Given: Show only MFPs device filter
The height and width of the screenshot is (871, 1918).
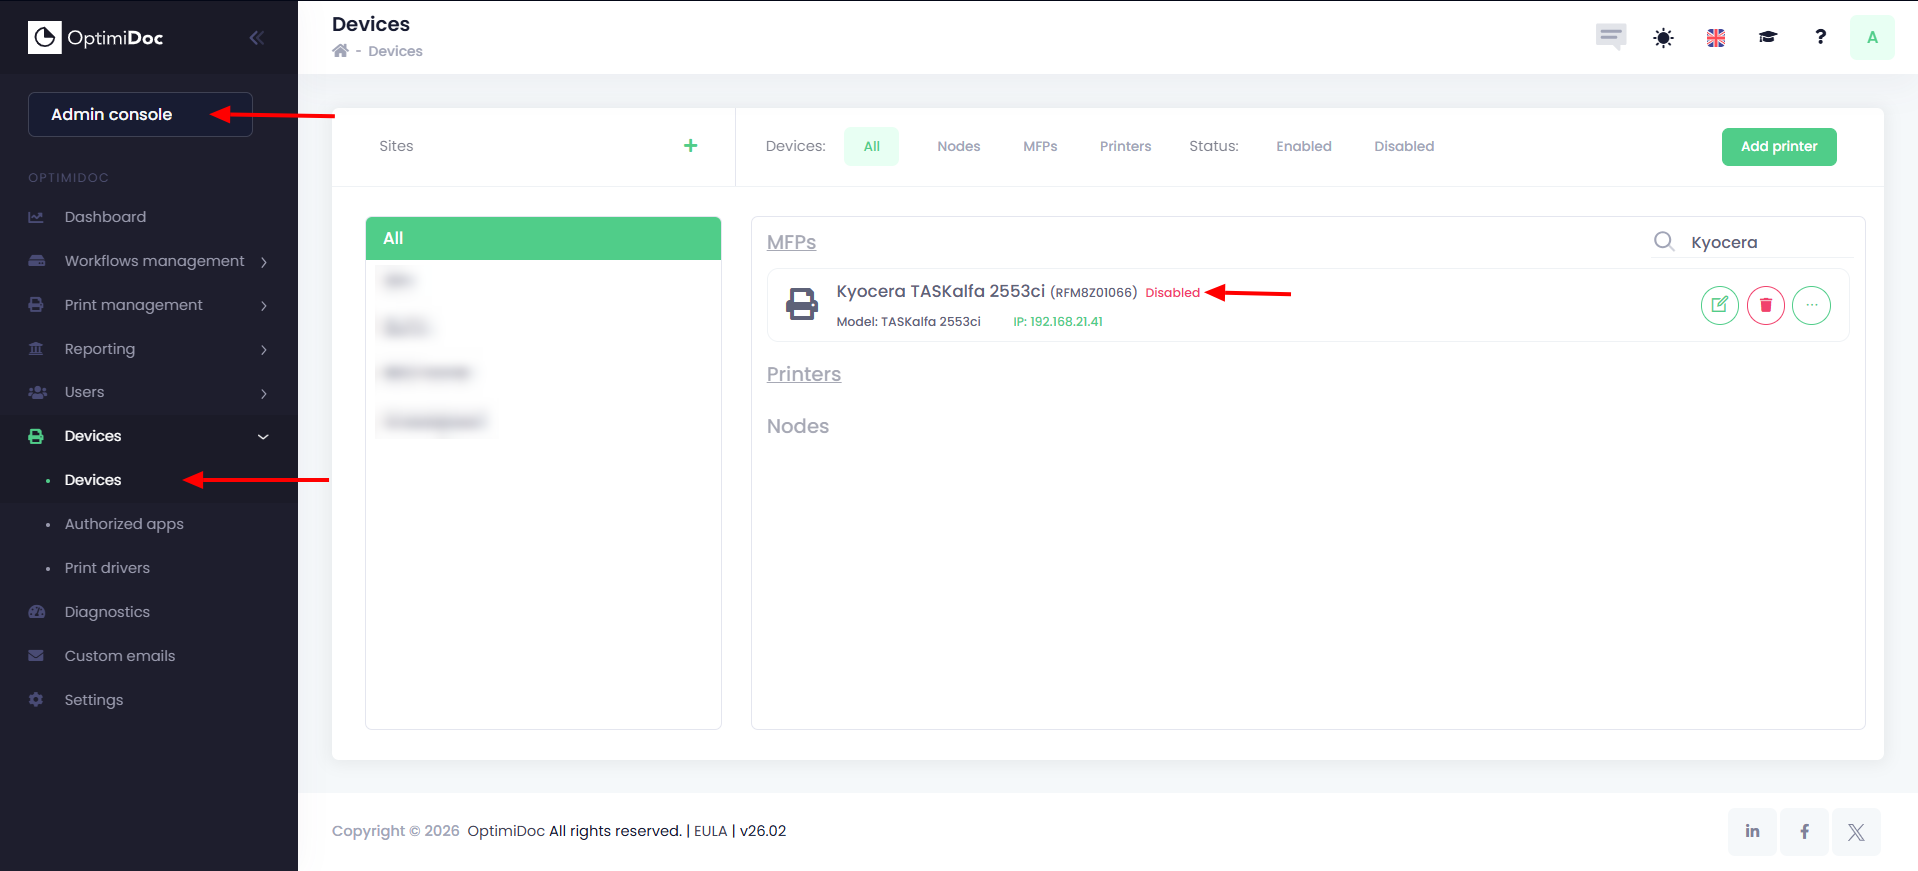Looking at the screenshot, I should tap(1040, 146).
